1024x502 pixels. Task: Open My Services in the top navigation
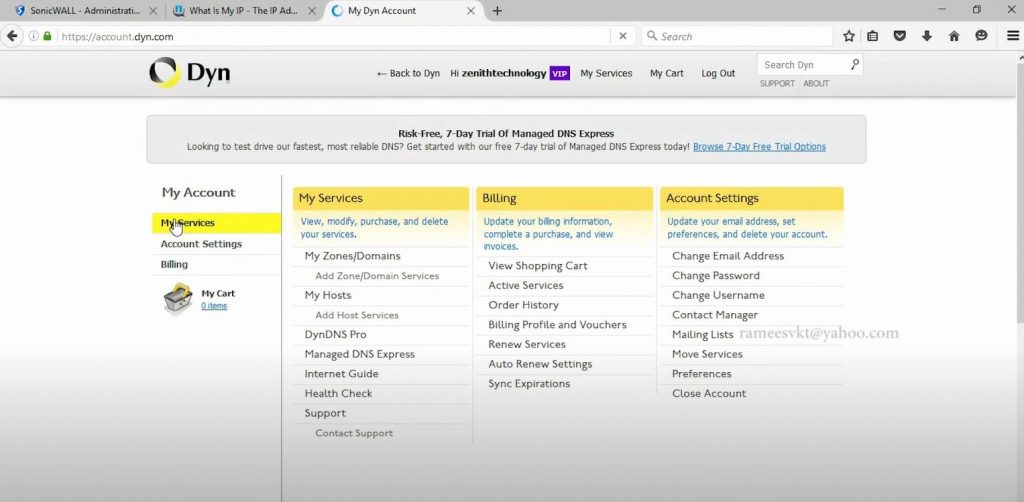pos(606,73)
